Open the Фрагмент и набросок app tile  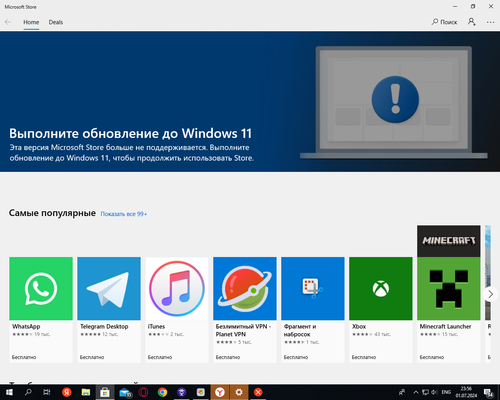pyautogui.click(x=313, y=309)
